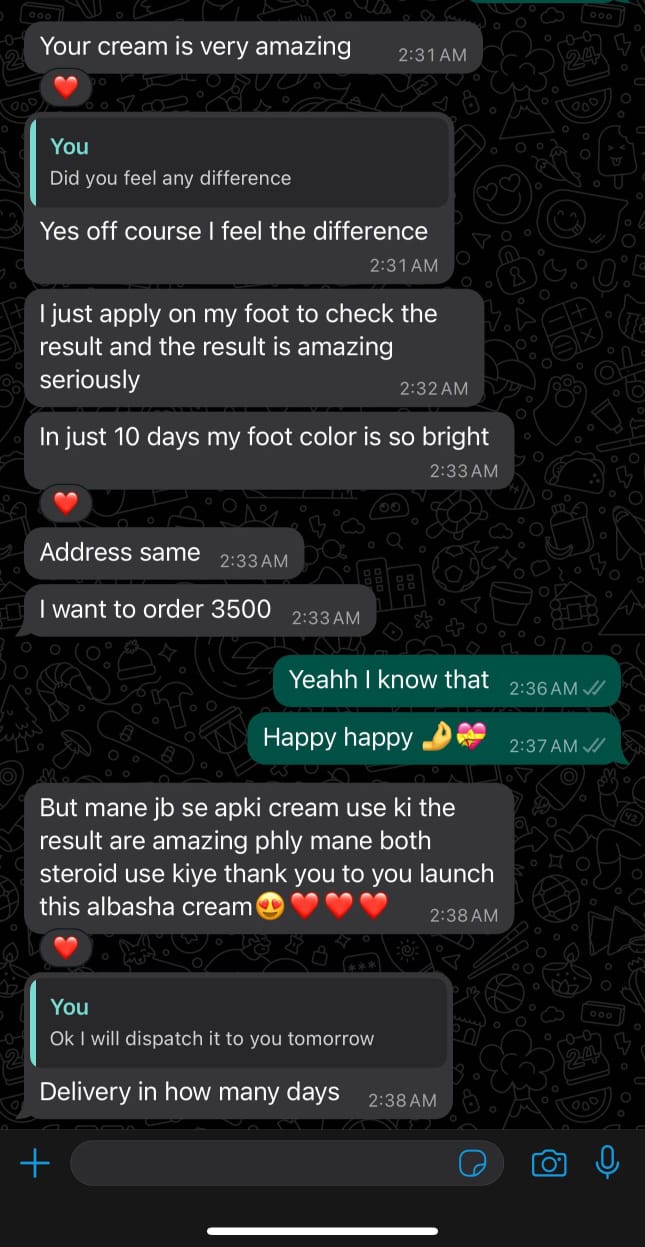This screenshot has height=1247, width=645.
Task: Select the 'Your cream is very amazing' message
Action: [x=253, y=48]
